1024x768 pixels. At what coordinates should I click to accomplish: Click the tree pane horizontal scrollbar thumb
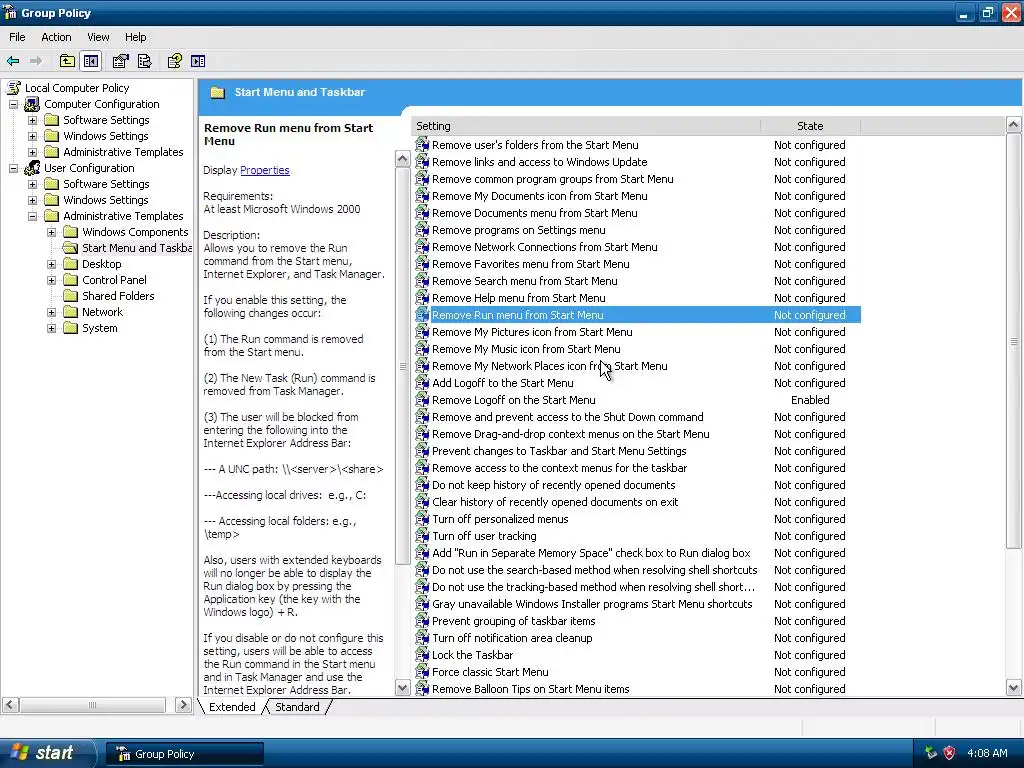[92, 705]
